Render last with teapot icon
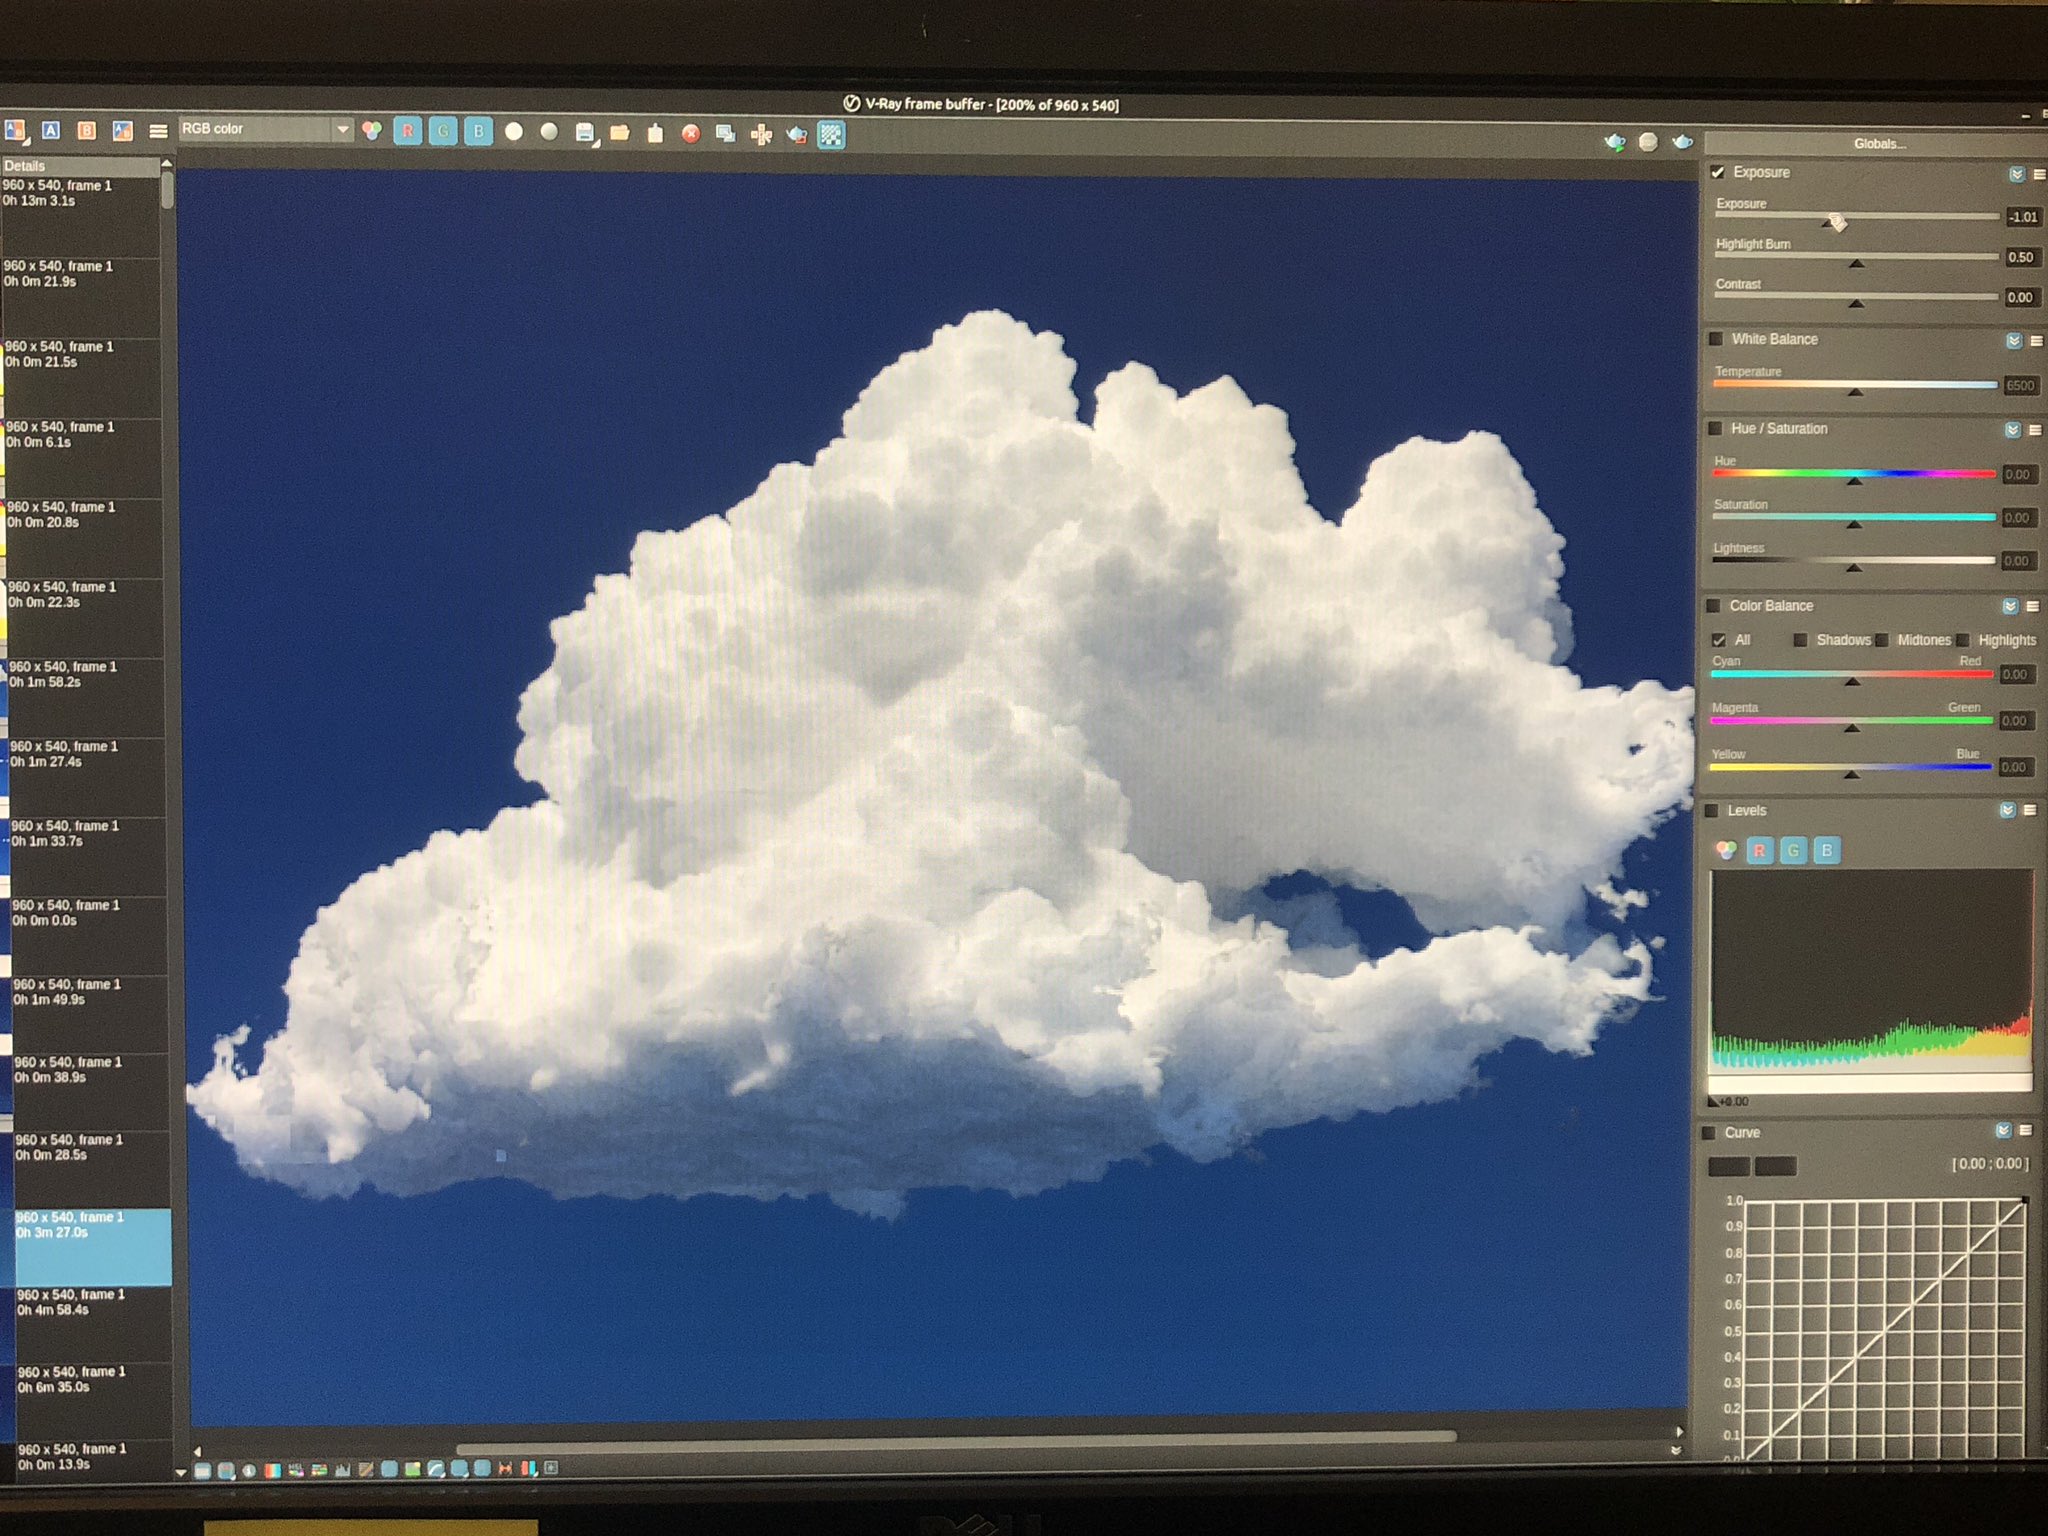The height and width of the screenshot is (1536, 2048). pyautogui.click(x=1683, y=142)
